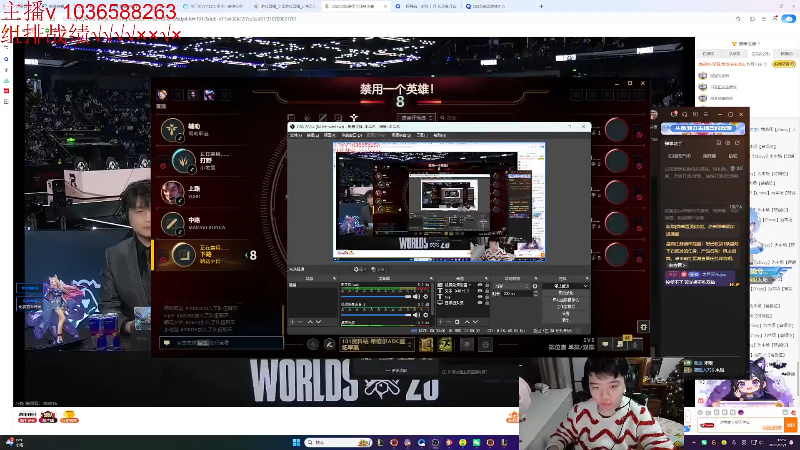Open 设置 (Settings) in OBS controls

566,313
